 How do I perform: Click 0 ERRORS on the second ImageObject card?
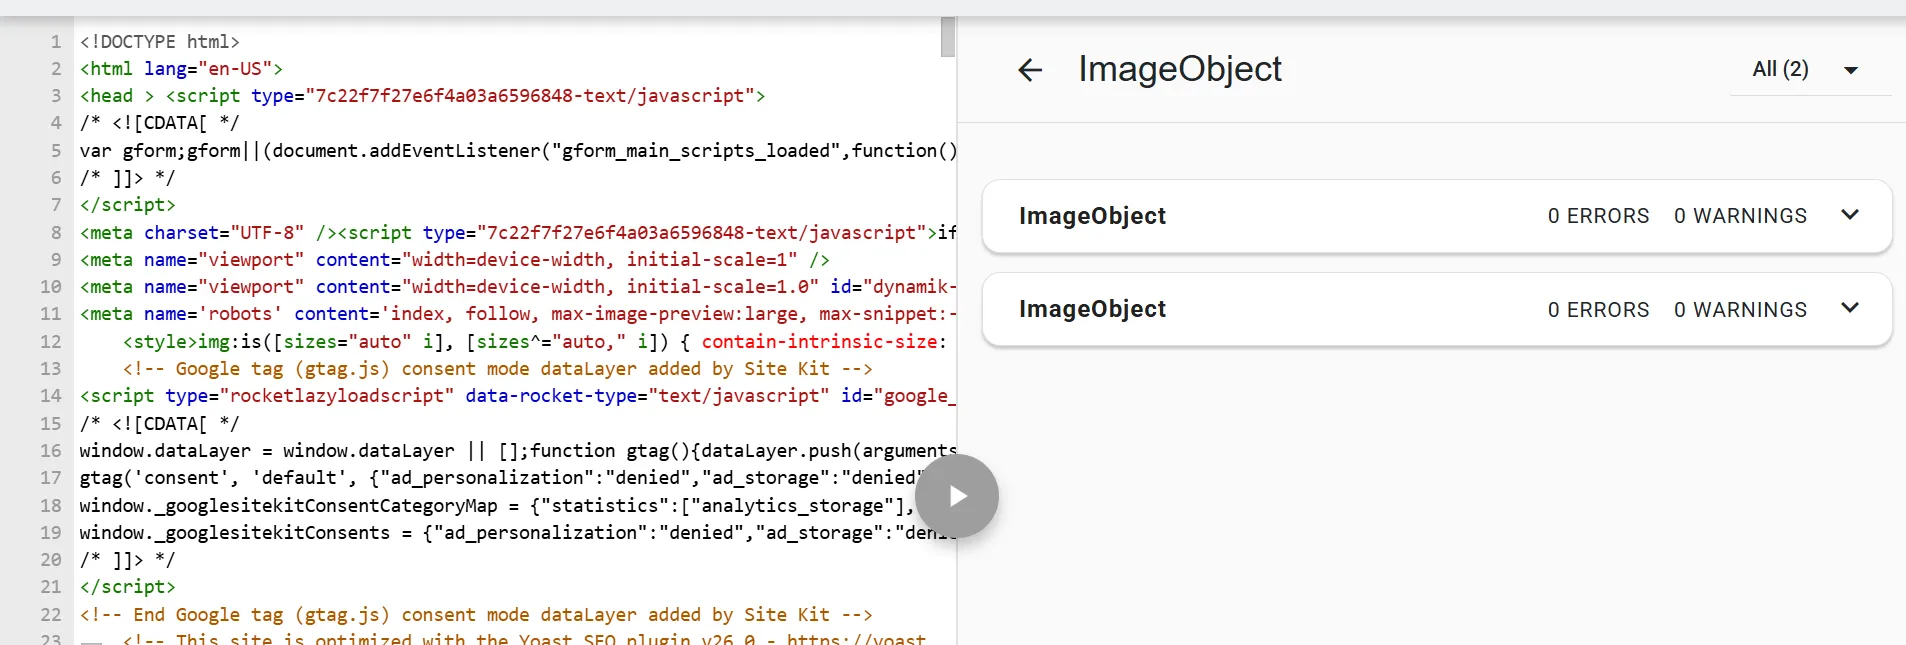point(1598,310)
